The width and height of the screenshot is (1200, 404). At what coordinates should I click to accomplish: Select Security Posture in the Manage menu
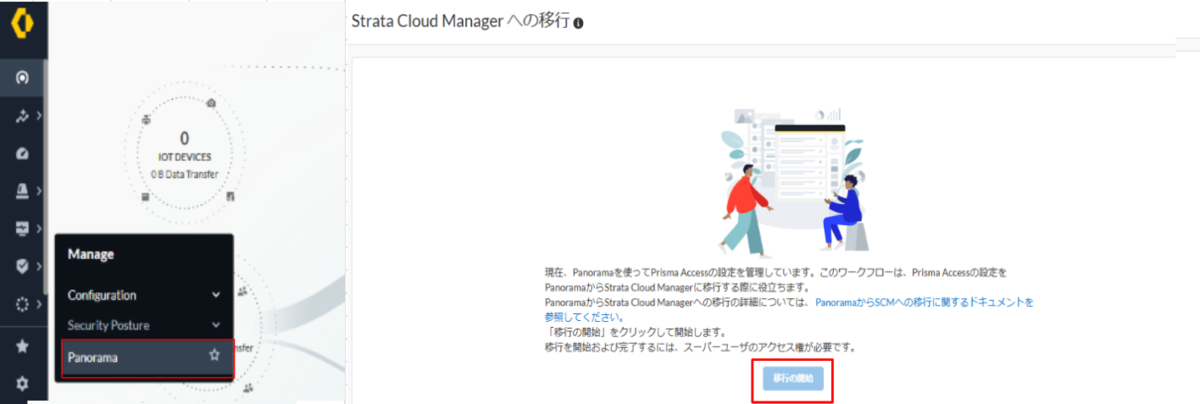coord(107,325)
